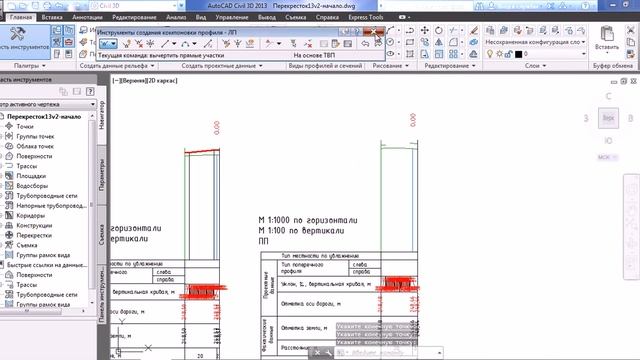Viewport: 640px width, 360px height.
Task: Select the Mirror tool in the editing panel
Action: [x=438, y=42]
